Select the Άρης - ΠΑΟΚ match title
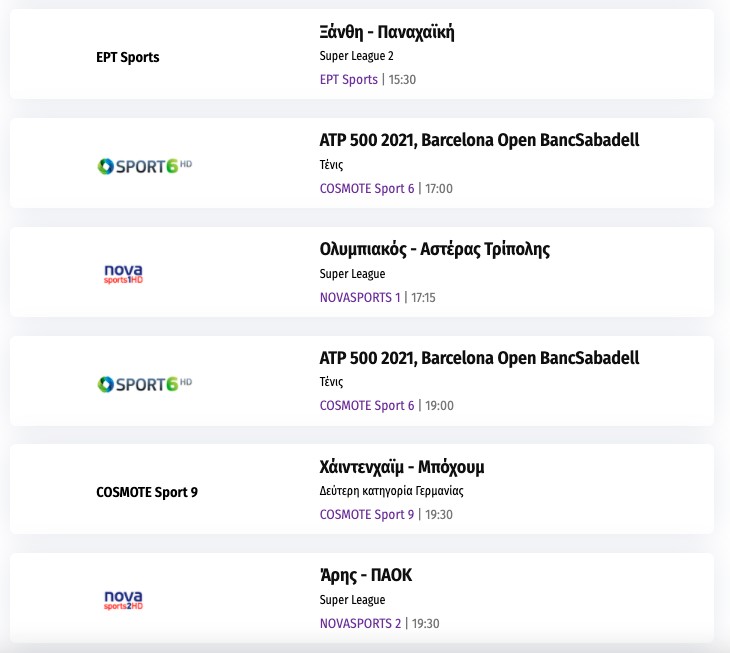Screen dimensions: 730x653 (x=365, y=575)
